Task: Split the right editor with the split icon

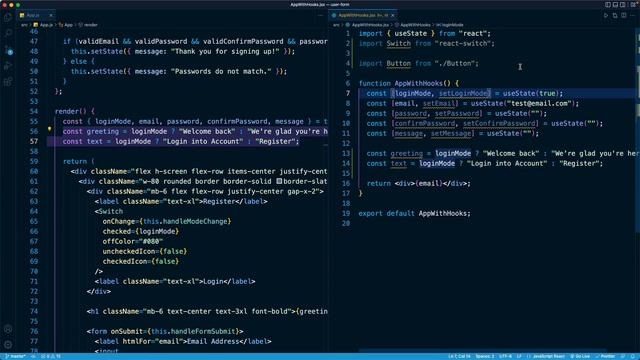Action: [x=624, y=15]
